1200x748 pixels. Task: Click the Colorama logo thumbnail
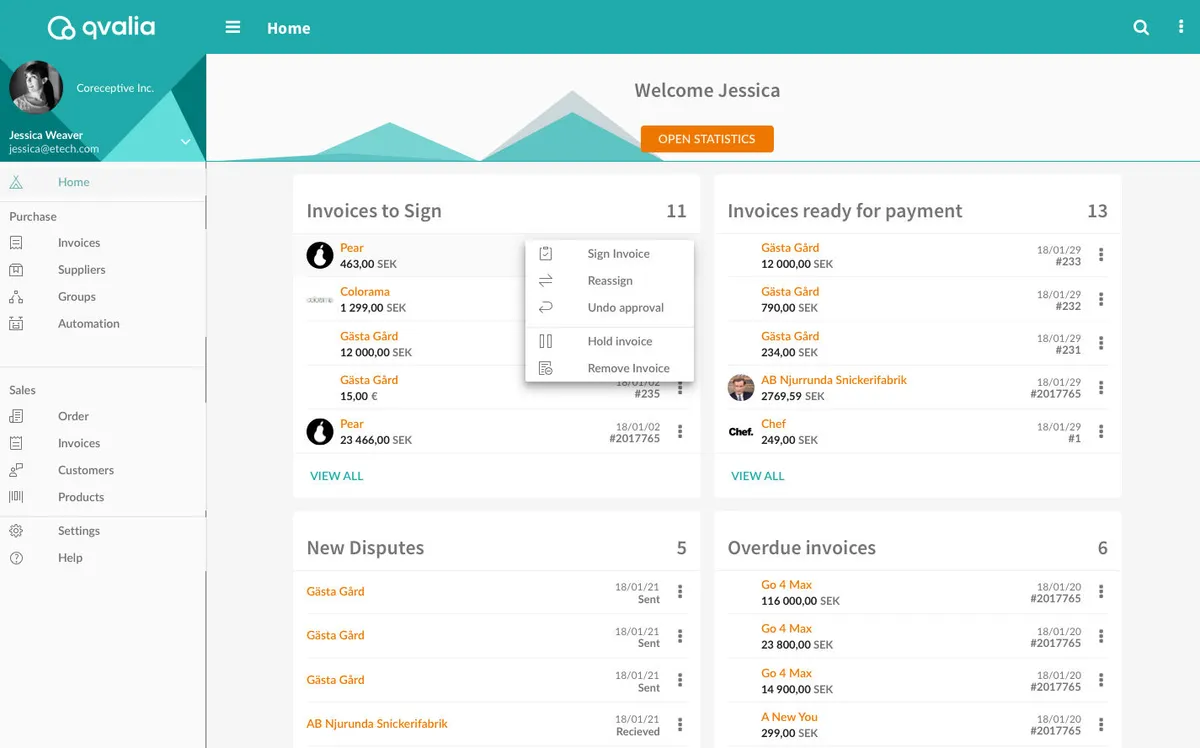320,299
